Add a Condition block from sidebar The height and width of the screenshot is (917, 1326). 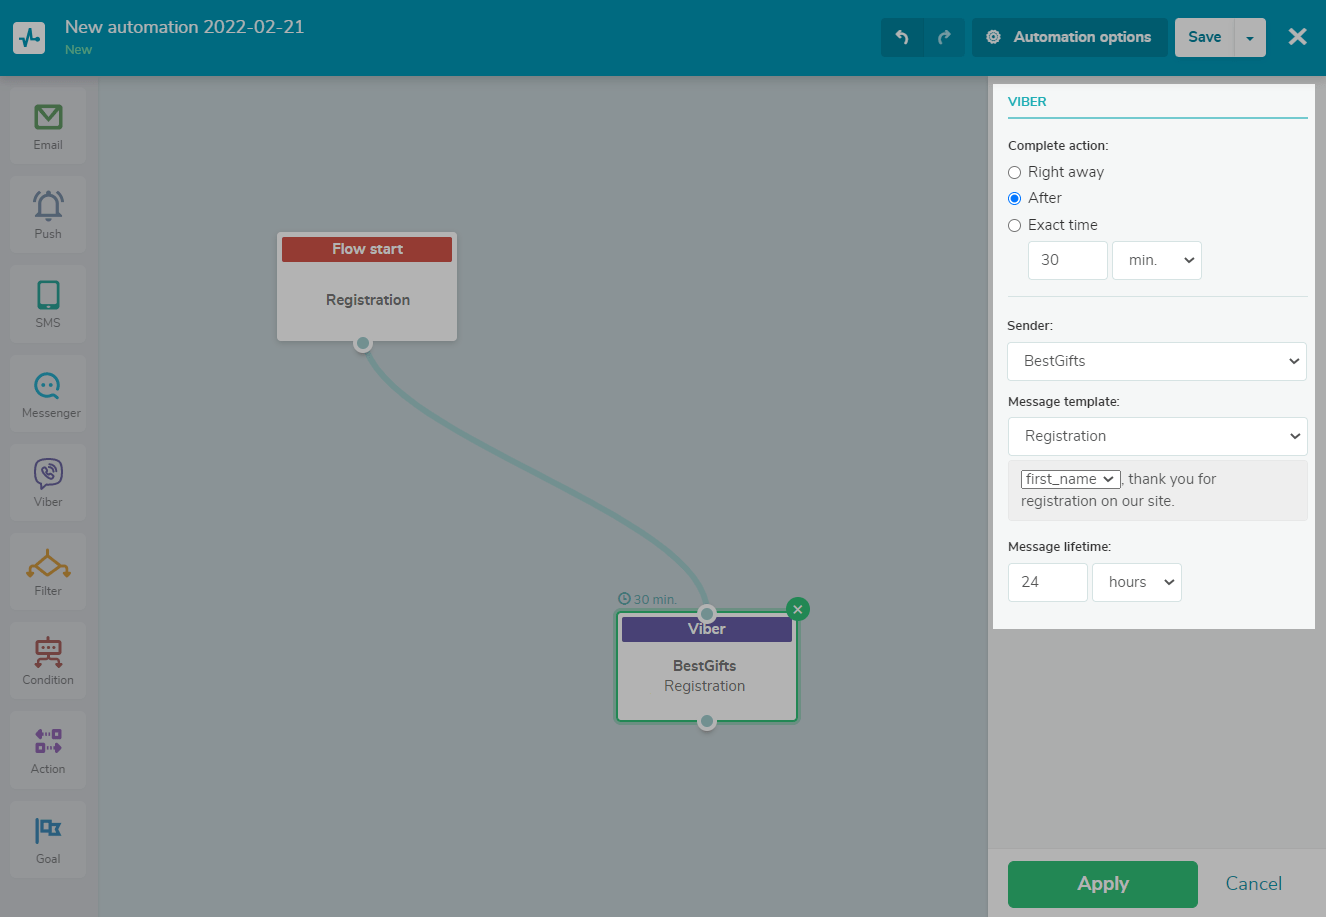[48, 660]
